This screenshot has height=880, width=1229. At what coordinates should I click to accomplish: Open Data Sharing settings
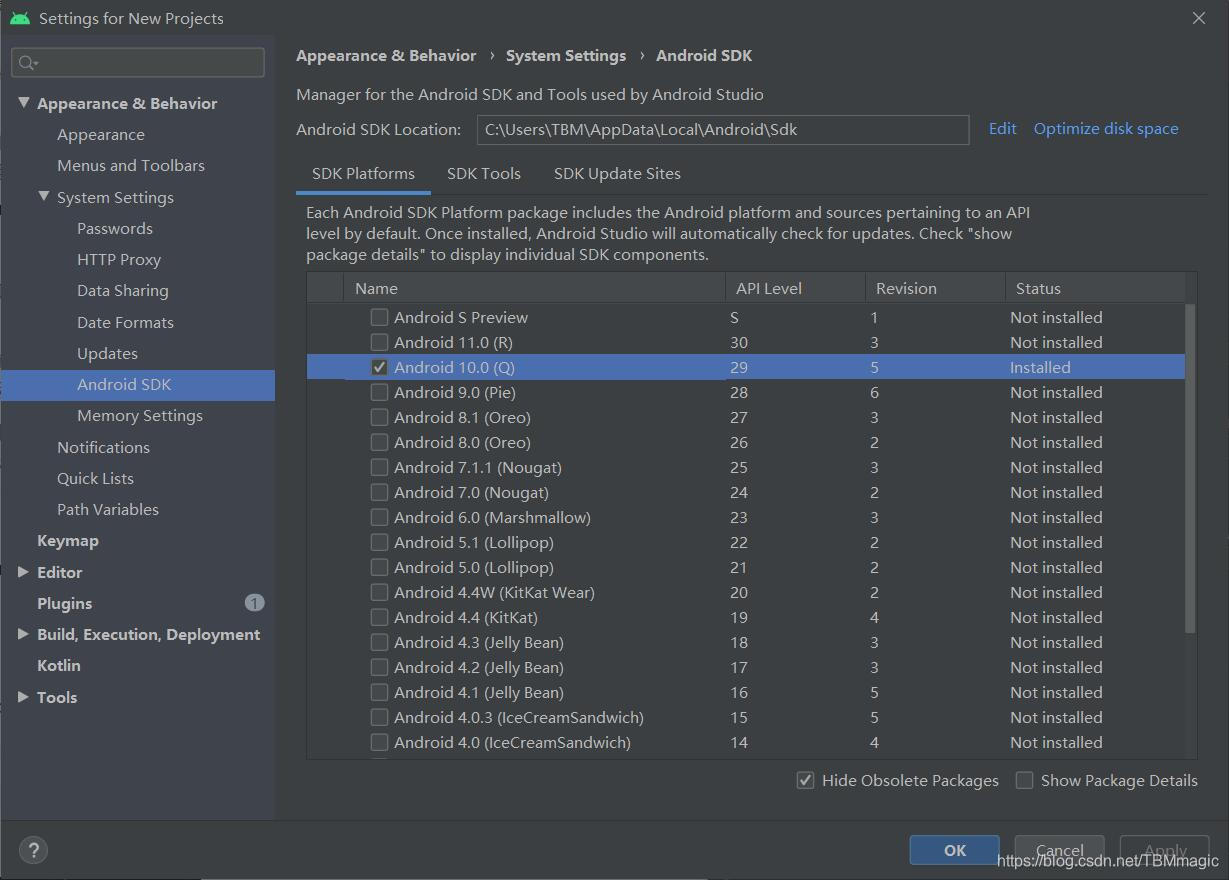tap(123, 290)
